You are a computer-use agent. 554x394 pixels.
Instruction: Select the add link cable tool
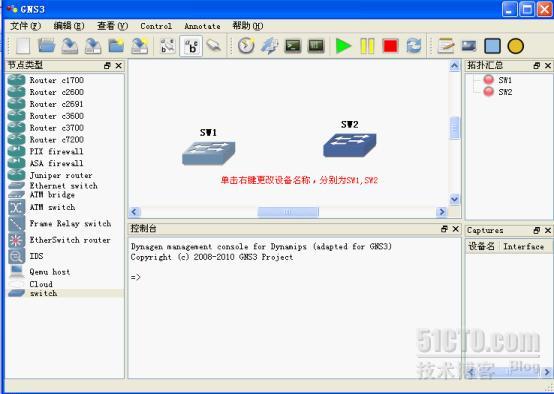(214, 46)
